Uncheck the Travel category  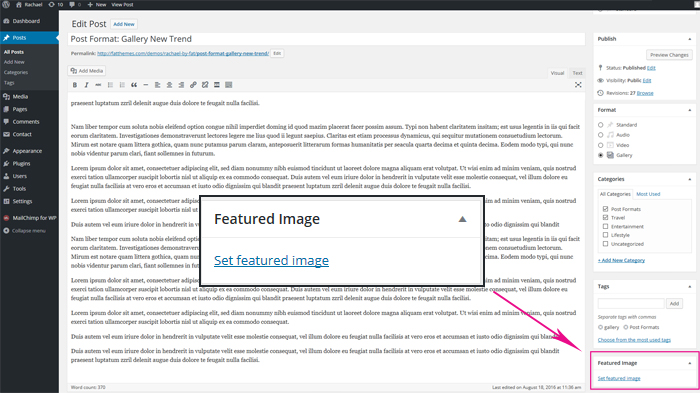[x=605, y=217]
